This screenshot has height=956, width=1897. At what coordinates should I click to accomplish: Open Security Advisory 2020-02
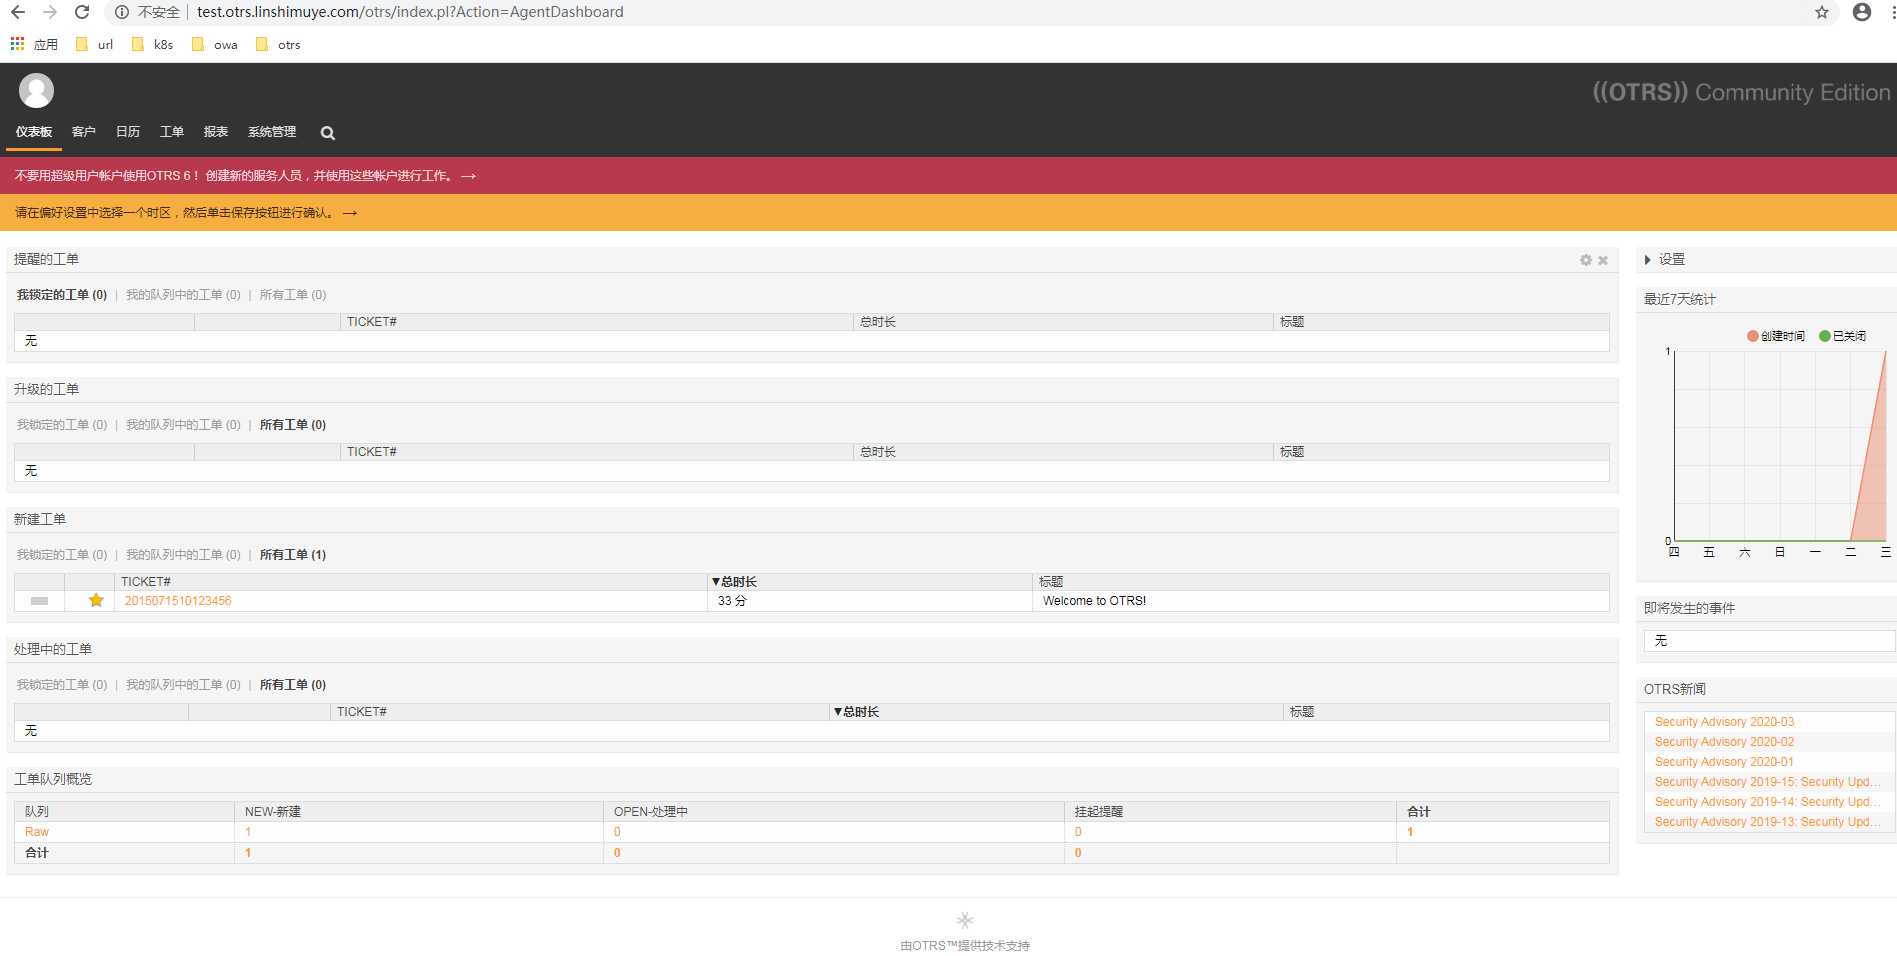tap(1724, 742)
